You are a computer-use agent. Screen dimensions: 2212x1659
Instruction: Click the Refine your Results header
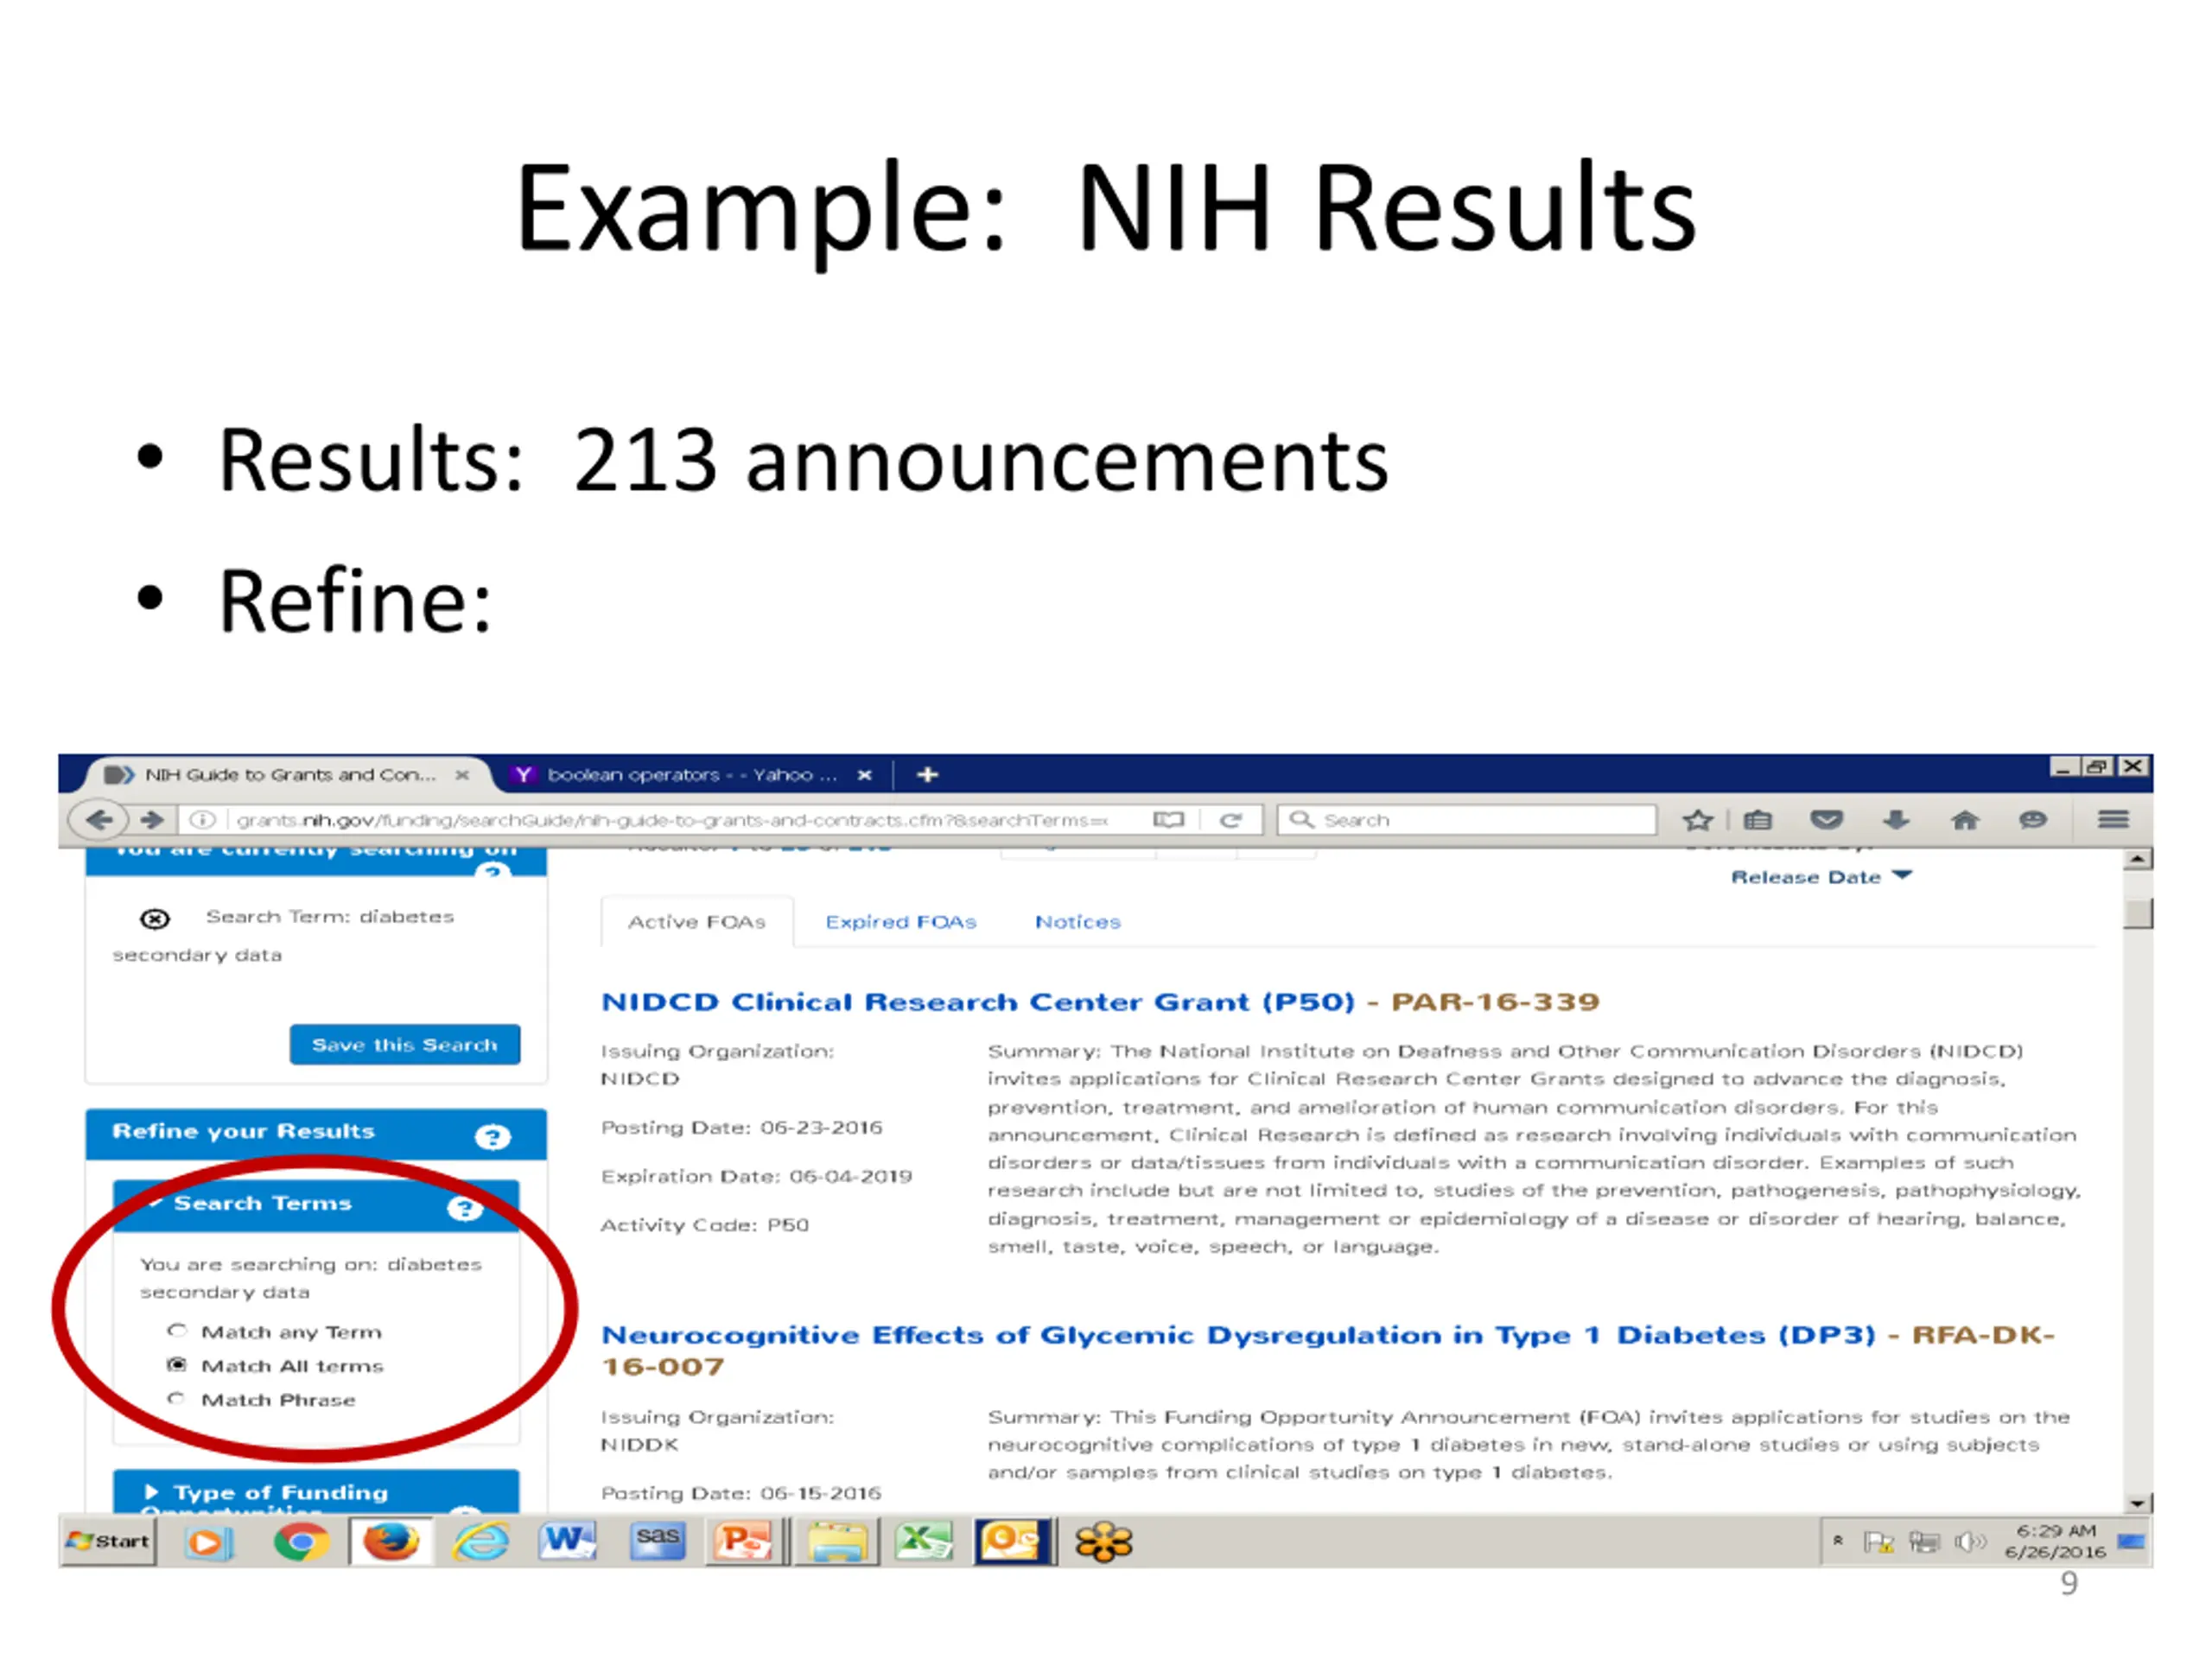[316, 1133]
